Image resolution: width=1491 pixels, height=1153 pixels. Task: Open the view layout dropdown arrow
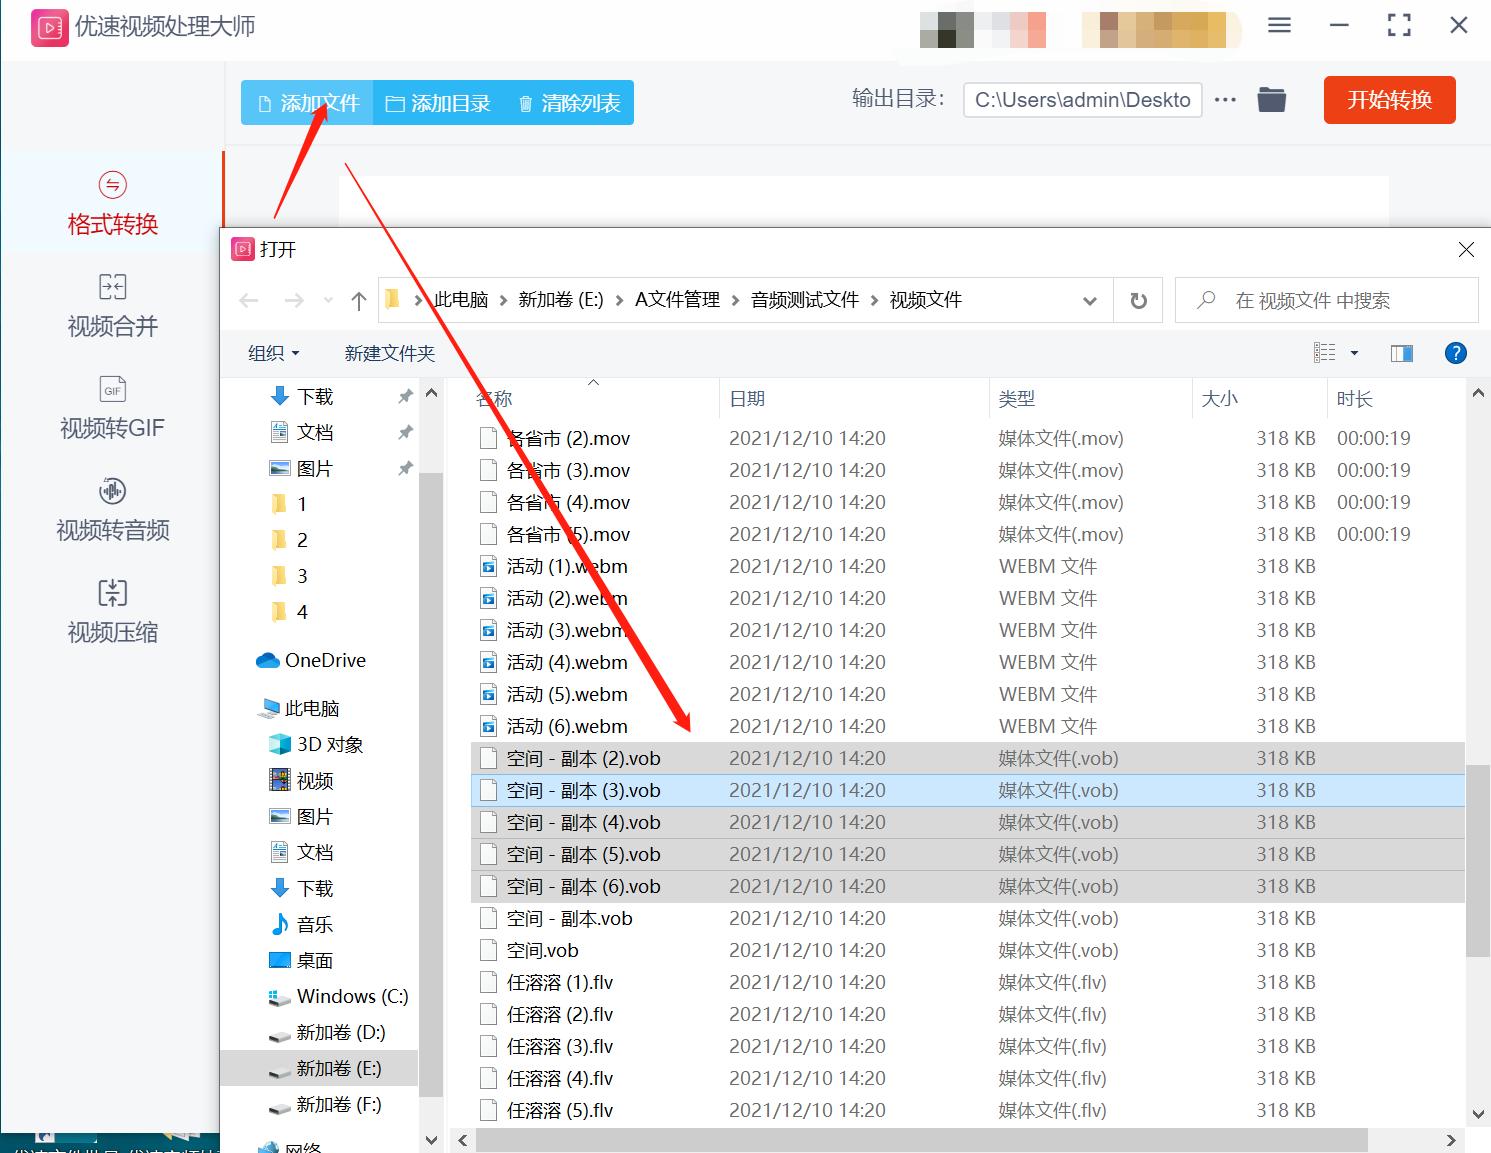click(x=1355, y=352)
